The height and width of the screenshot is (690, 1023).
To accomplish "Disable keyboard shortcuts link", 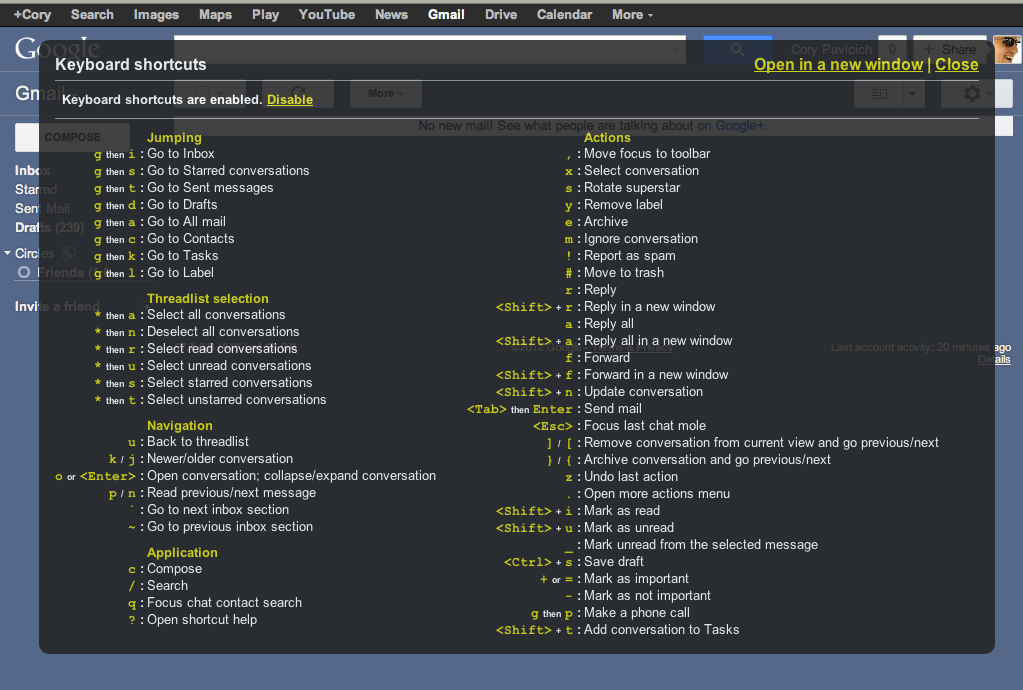I will [x=290, y=100].
